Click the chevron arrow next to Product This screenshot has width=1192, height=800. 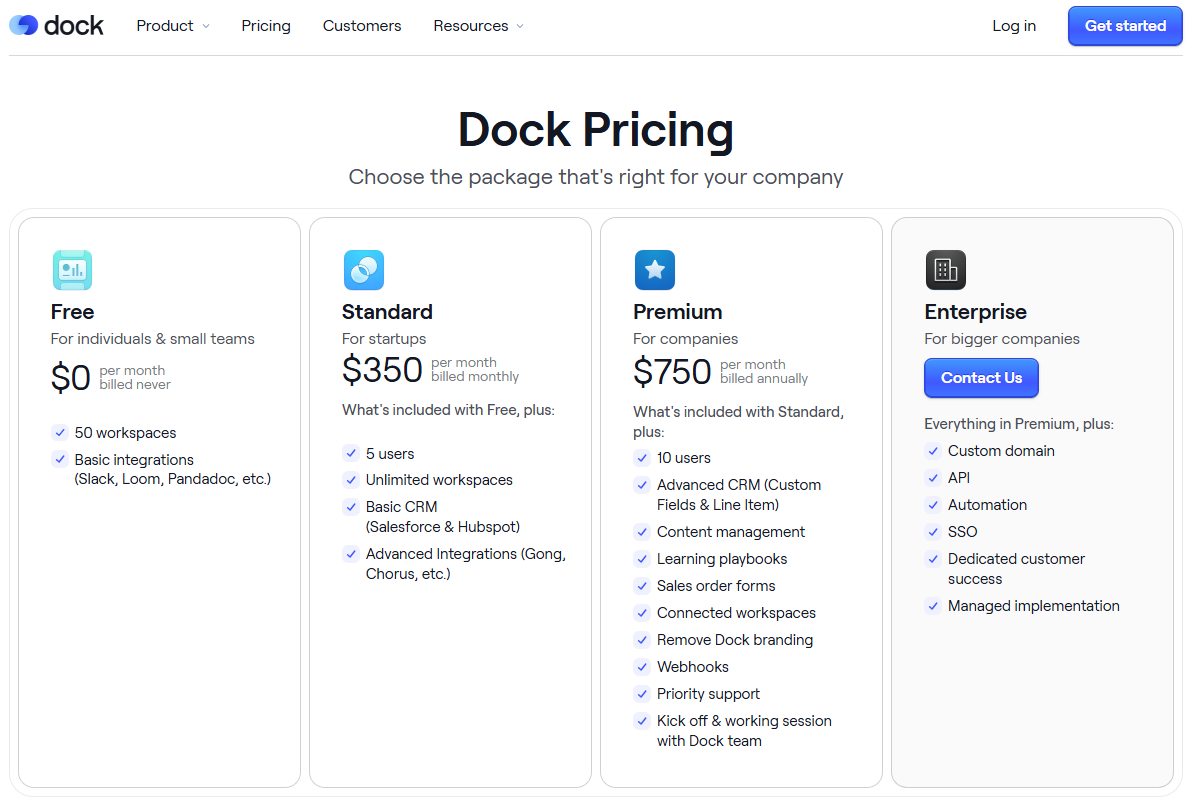pyautogui.click(x=206, y=27)
